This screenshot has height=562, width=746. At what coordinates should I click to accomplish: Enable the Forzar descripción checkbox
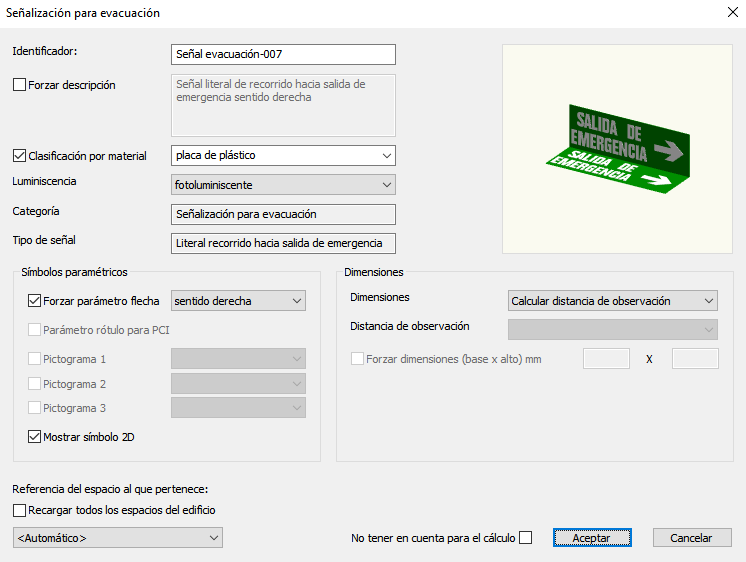[20, 86]
